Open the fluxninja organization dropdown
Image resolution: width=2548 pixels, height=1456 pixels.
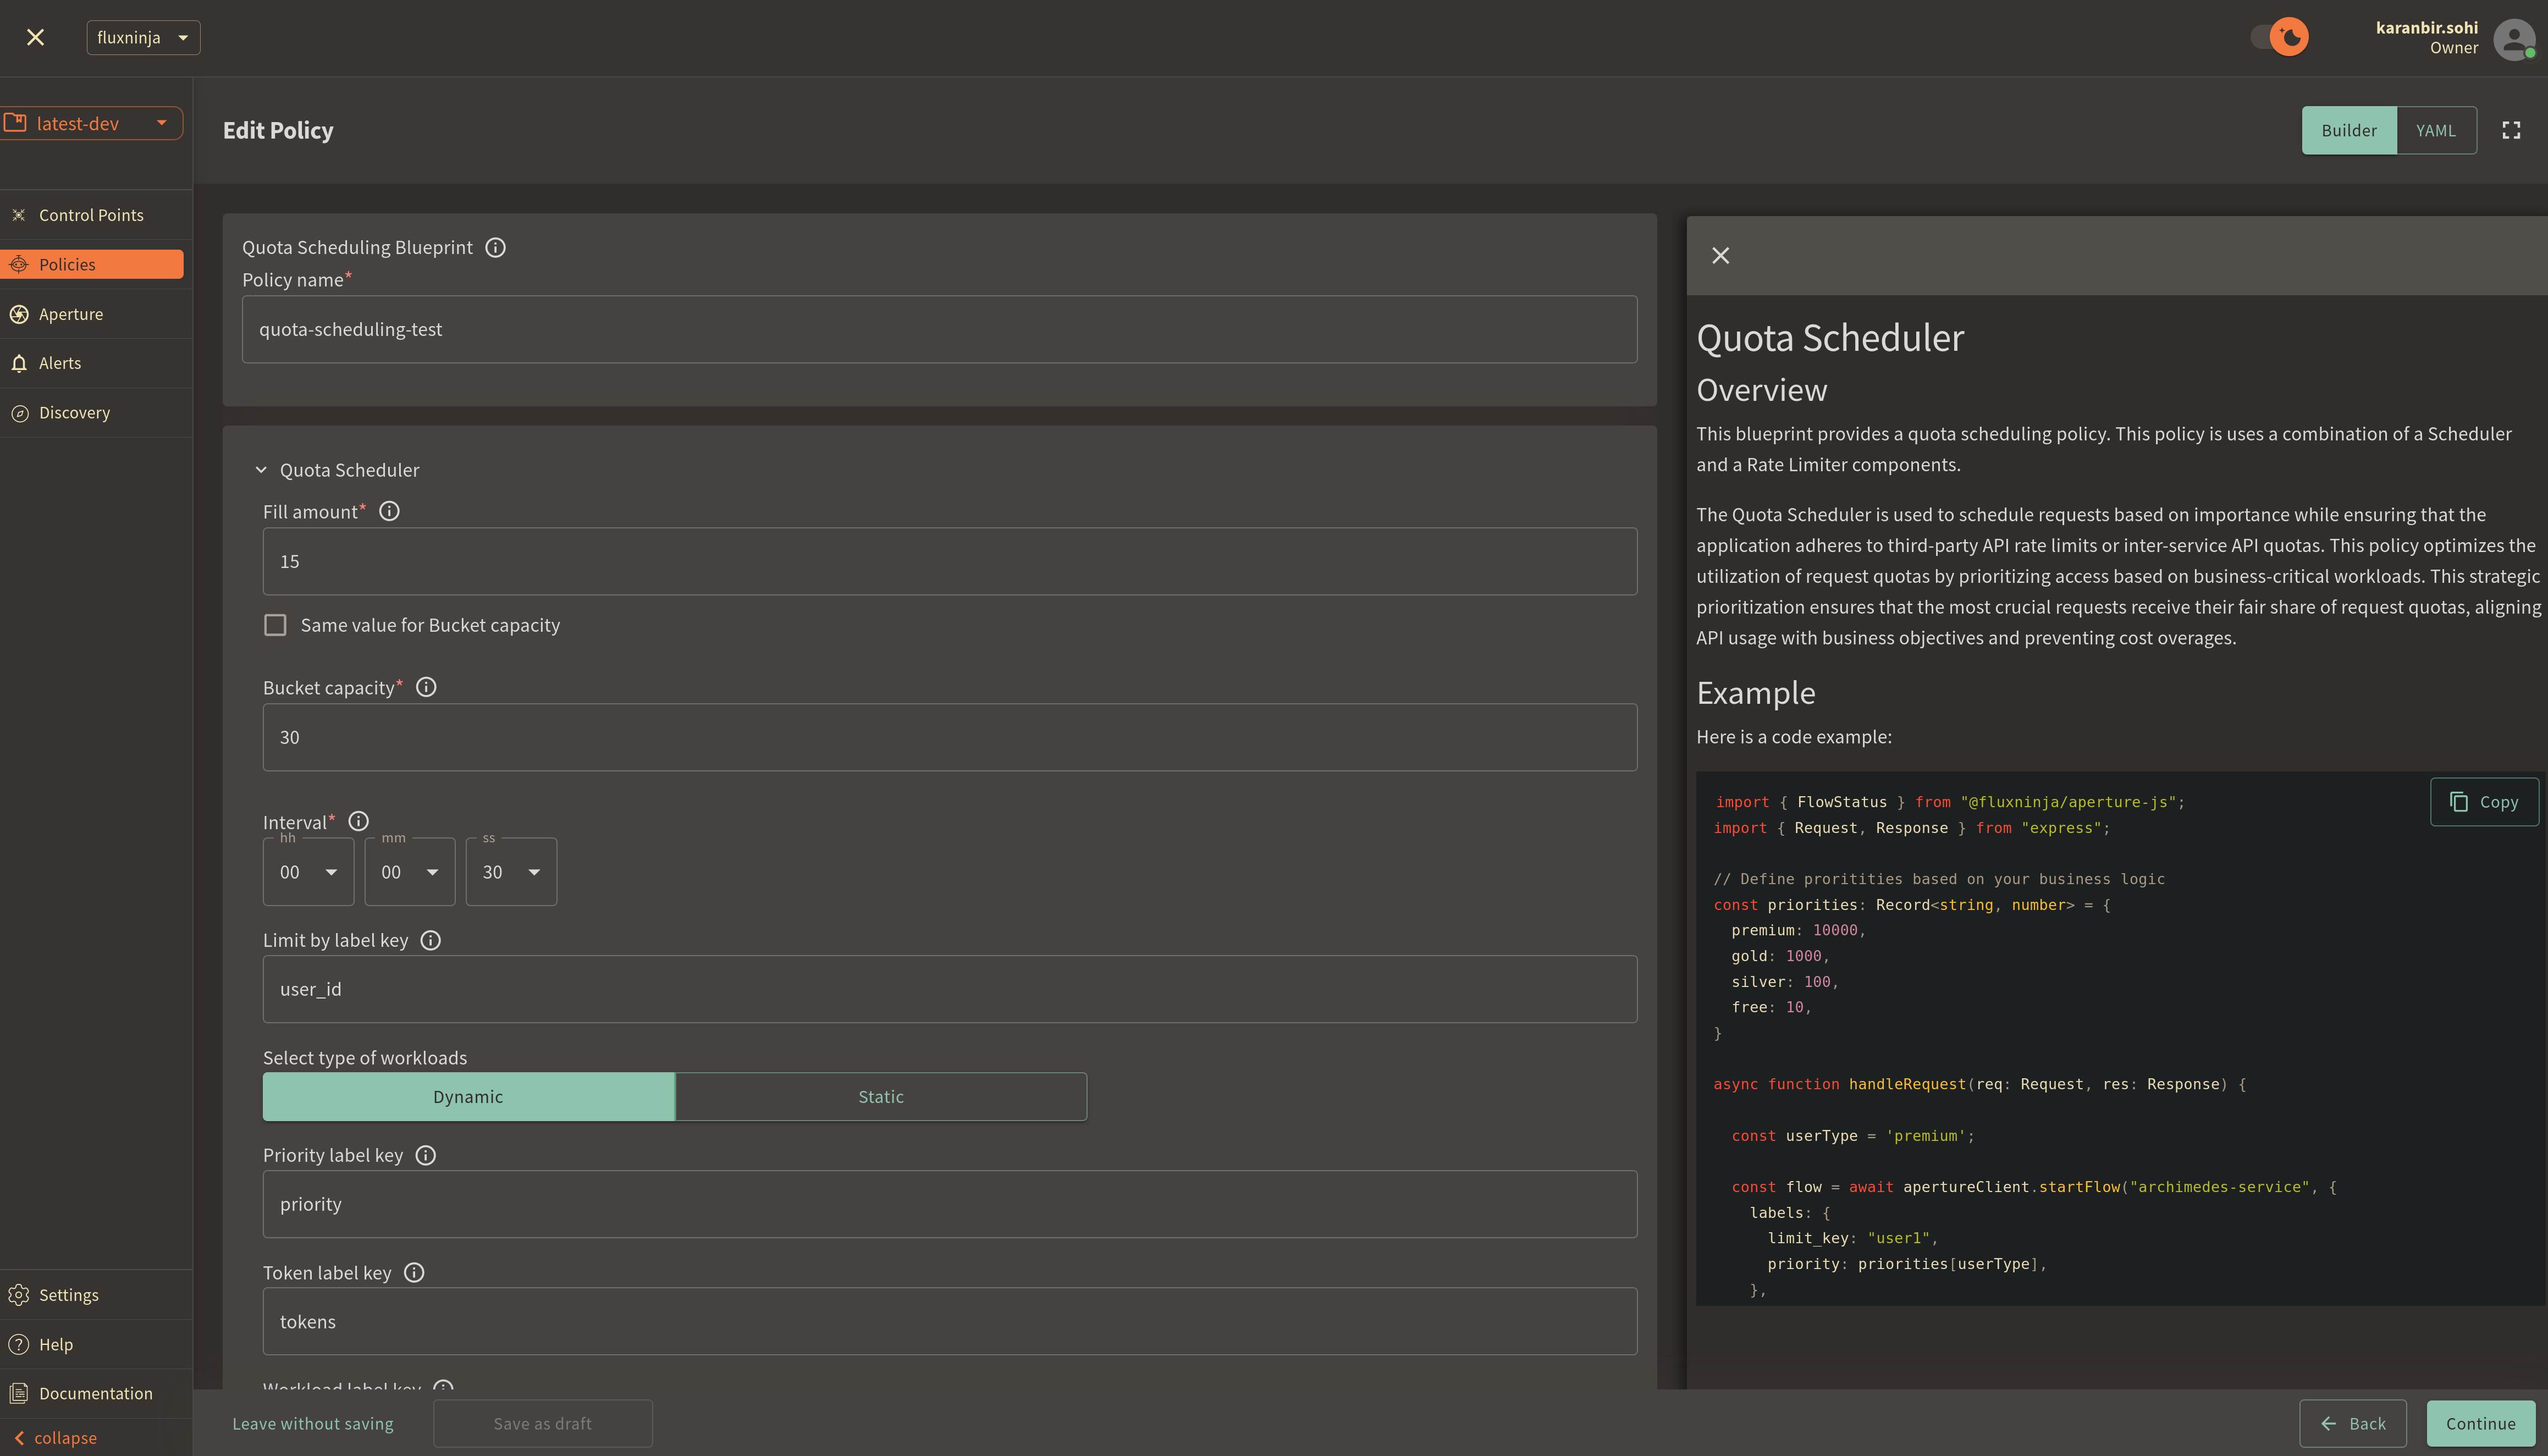click(143, 37)
